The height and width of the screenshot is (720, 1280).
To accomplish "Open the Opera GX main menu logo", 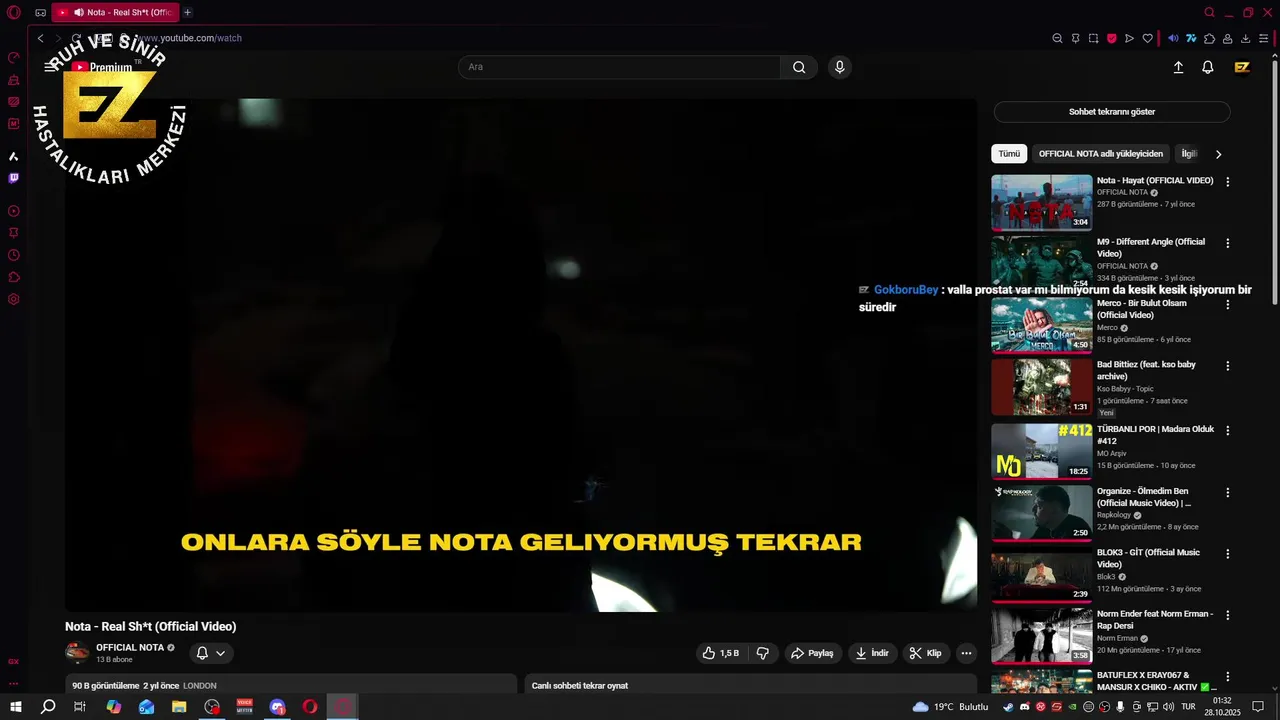I will point(14,13).
